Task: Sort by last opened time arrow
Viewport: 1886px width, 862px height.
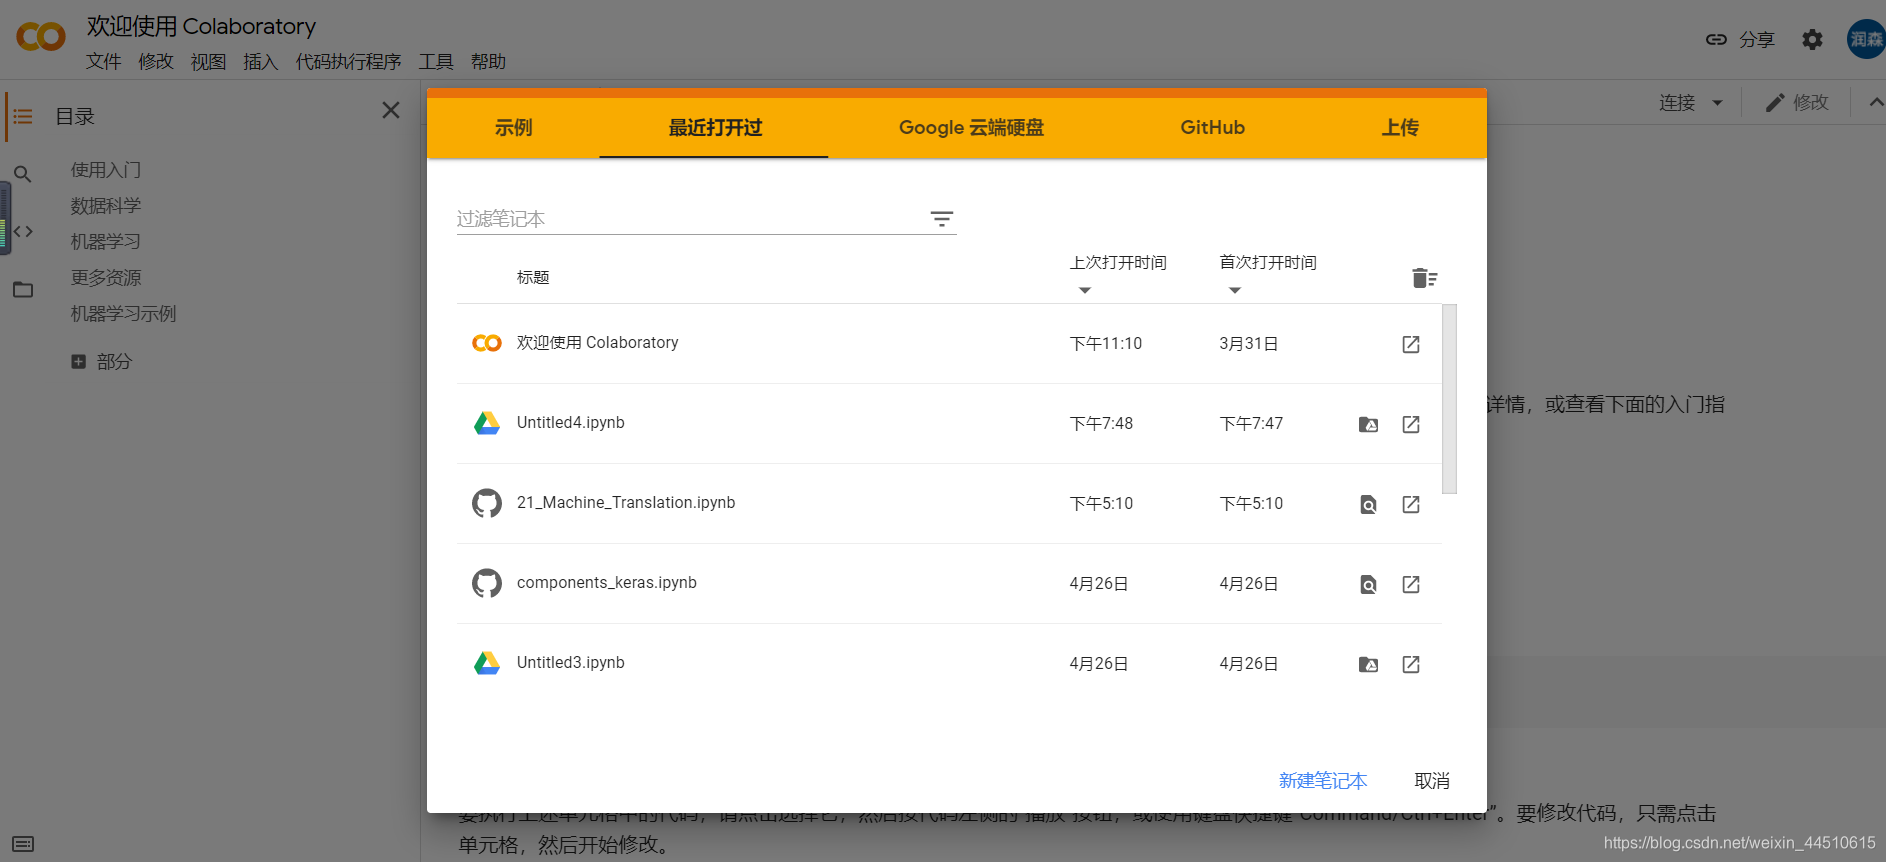Action: click(x=1085, y=290)
